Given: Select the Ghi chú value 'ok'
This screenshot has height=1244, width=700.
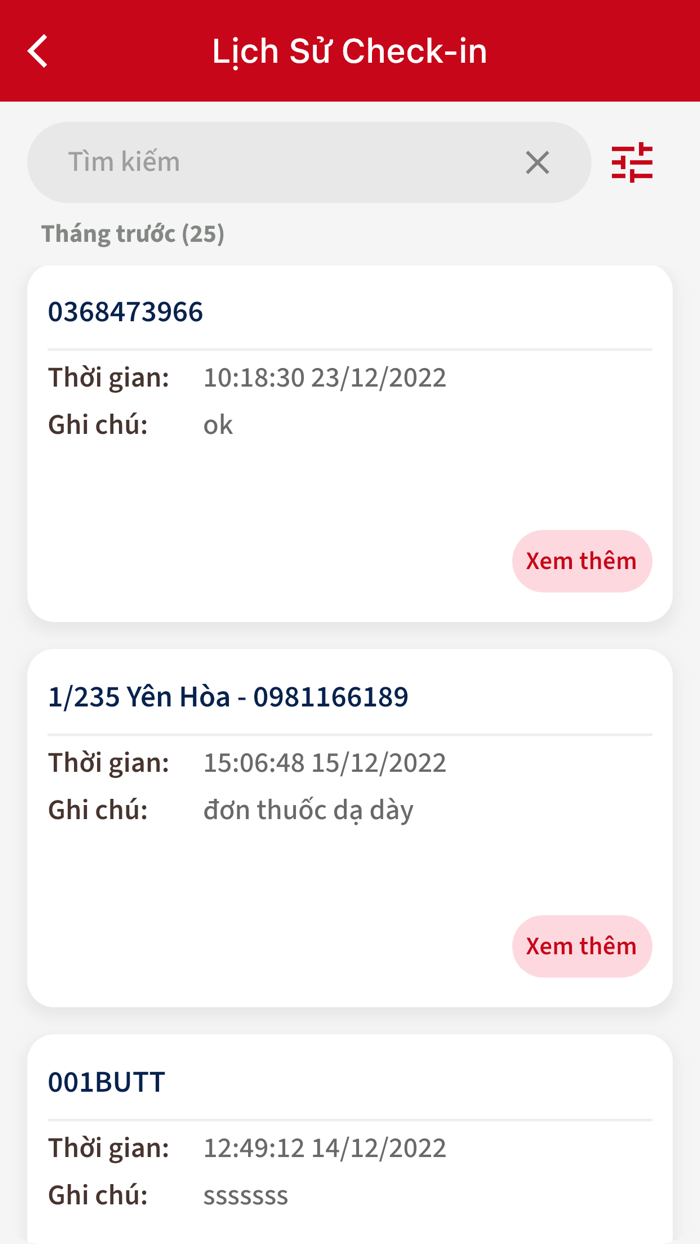Looking at the screenshot, I should [x=218, y=424].
